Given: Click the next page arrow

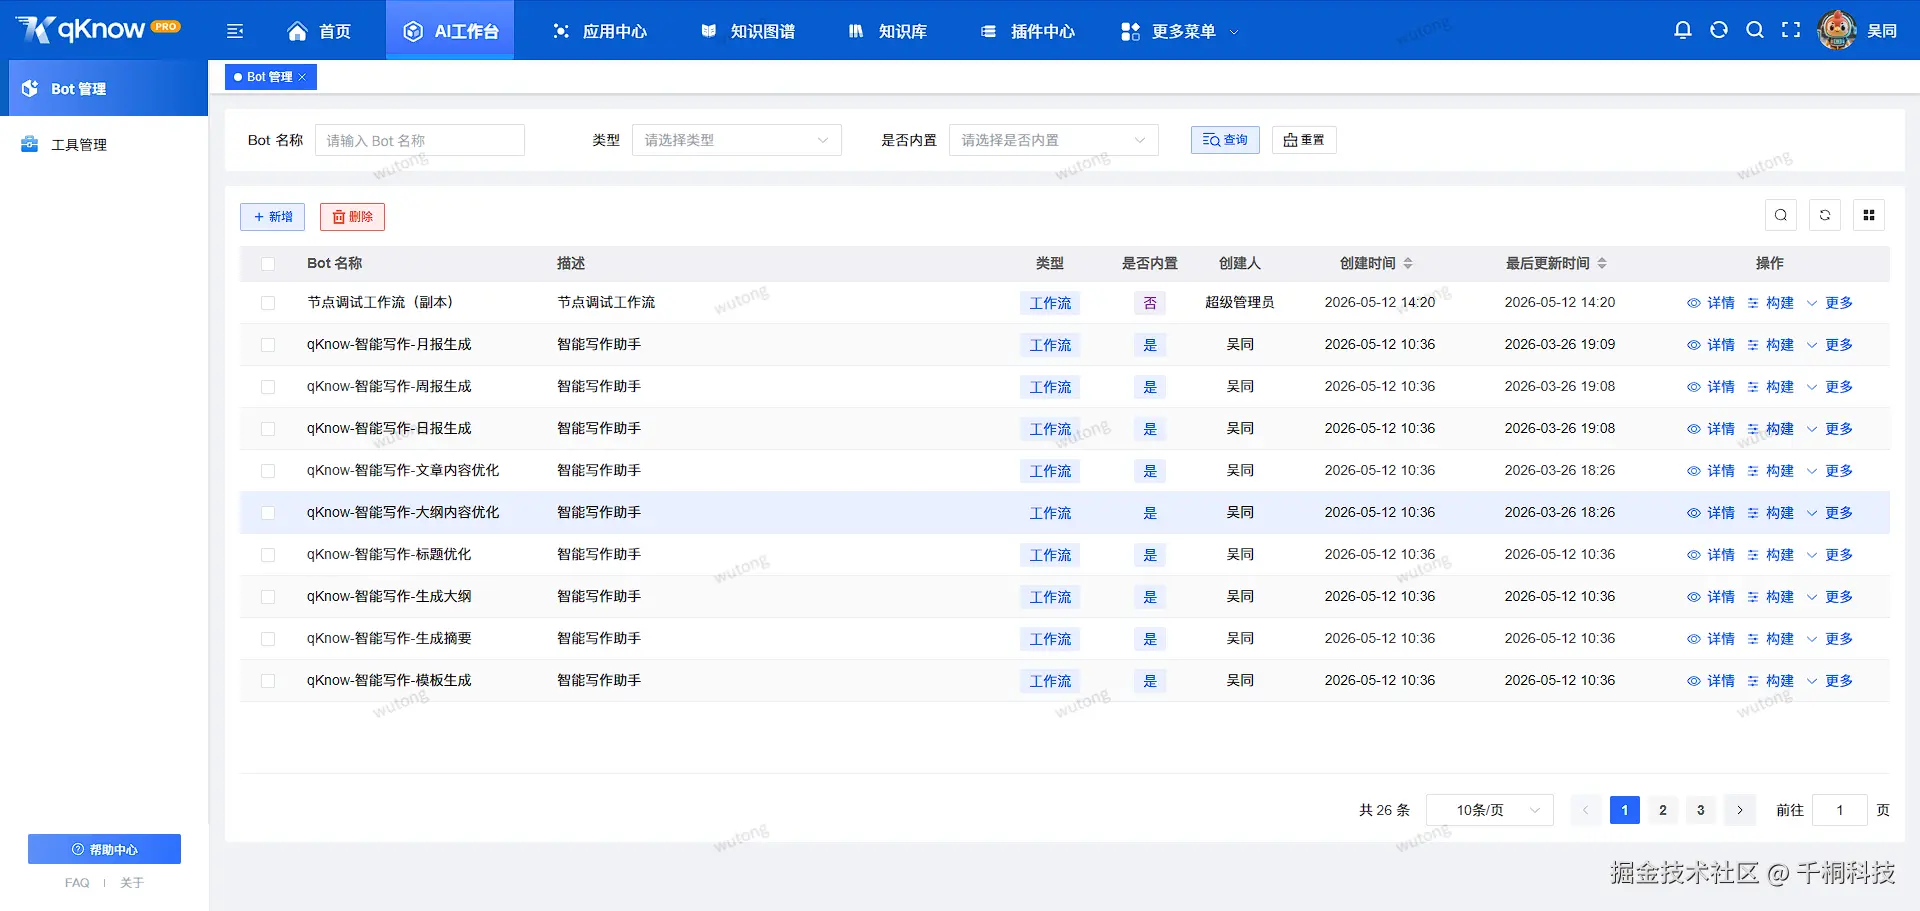Looking at the screenshot, I should coord(1740,810).
